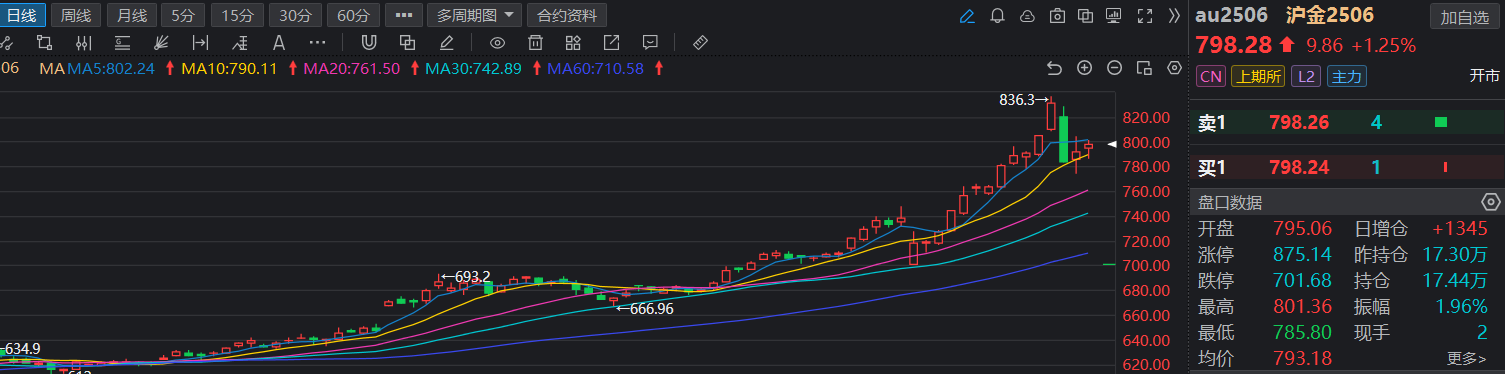The height and width of the screenshot is (374, 1505).
Task: Select the fan lines drawing tool
Action: (x=161, y=42)
